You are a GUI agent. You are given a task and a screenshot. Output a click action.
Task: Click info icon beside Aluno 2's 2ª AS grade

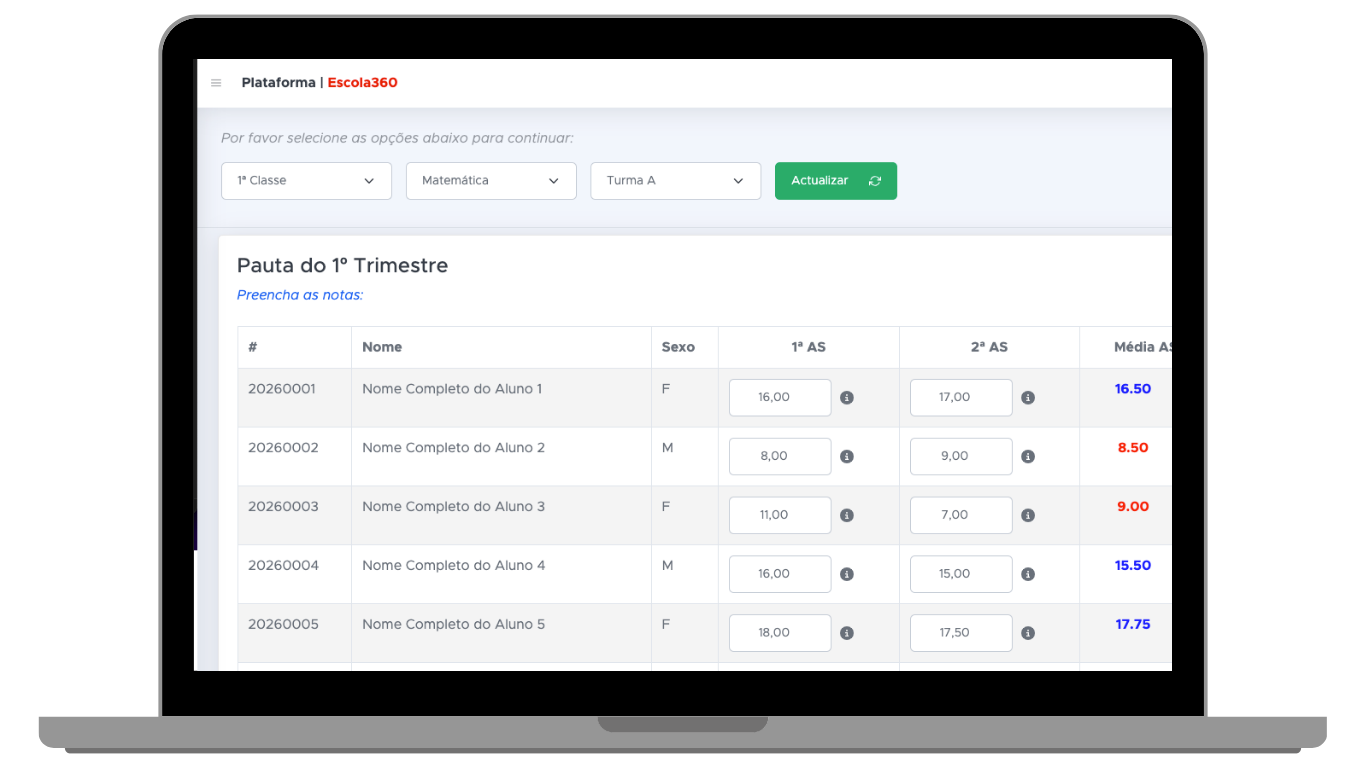[1028, 457]
